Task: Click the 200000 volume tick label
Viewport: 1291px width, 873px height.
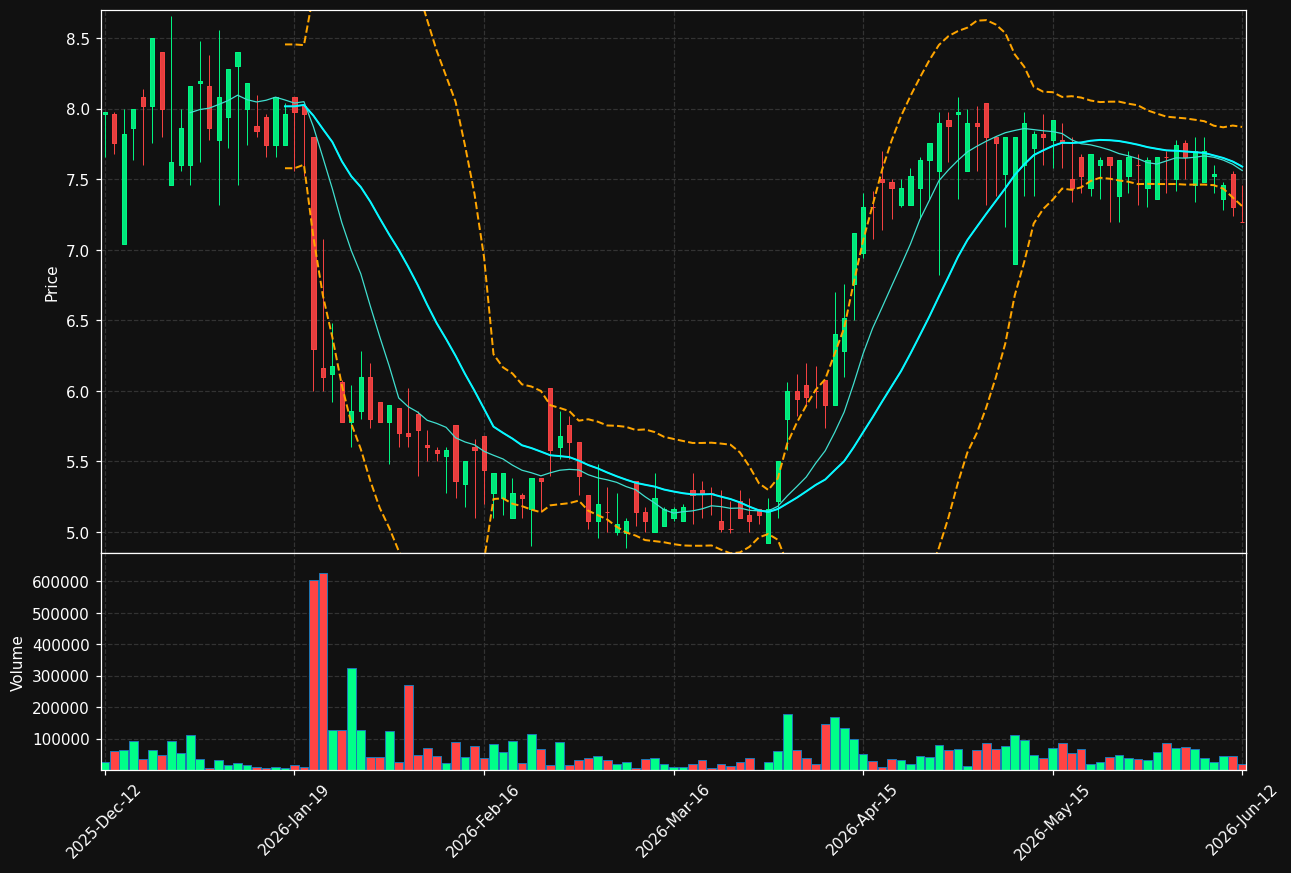Action: [62, 708]
